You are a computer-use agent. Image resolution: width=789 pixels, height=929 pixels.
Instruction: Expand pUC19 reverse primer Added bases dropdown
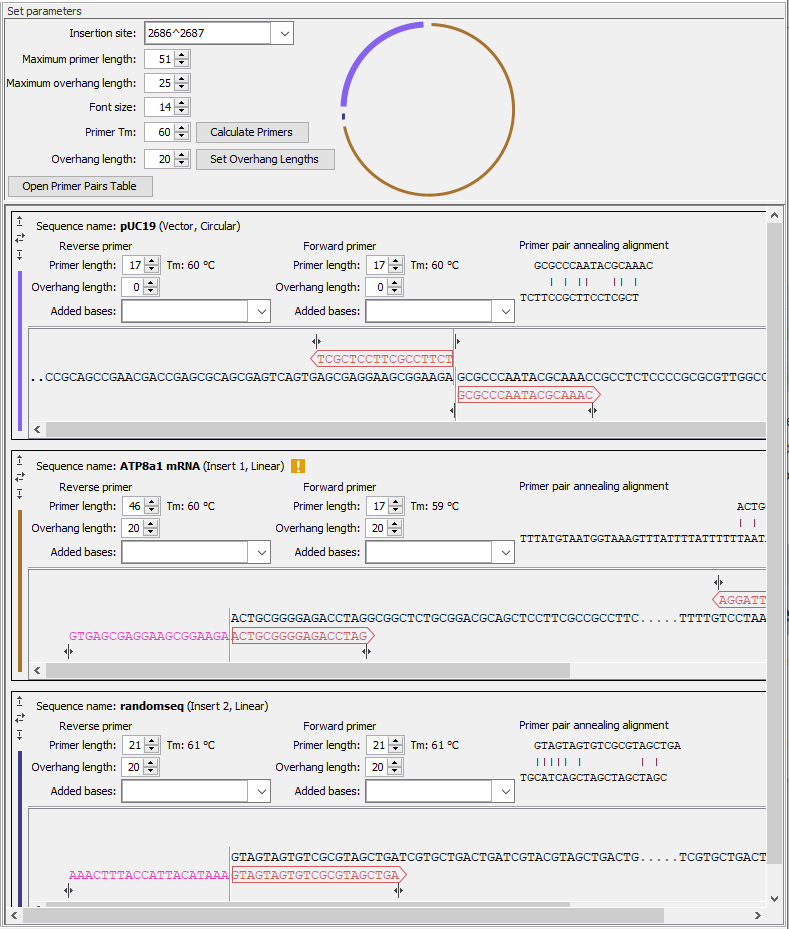pos(261,312)
